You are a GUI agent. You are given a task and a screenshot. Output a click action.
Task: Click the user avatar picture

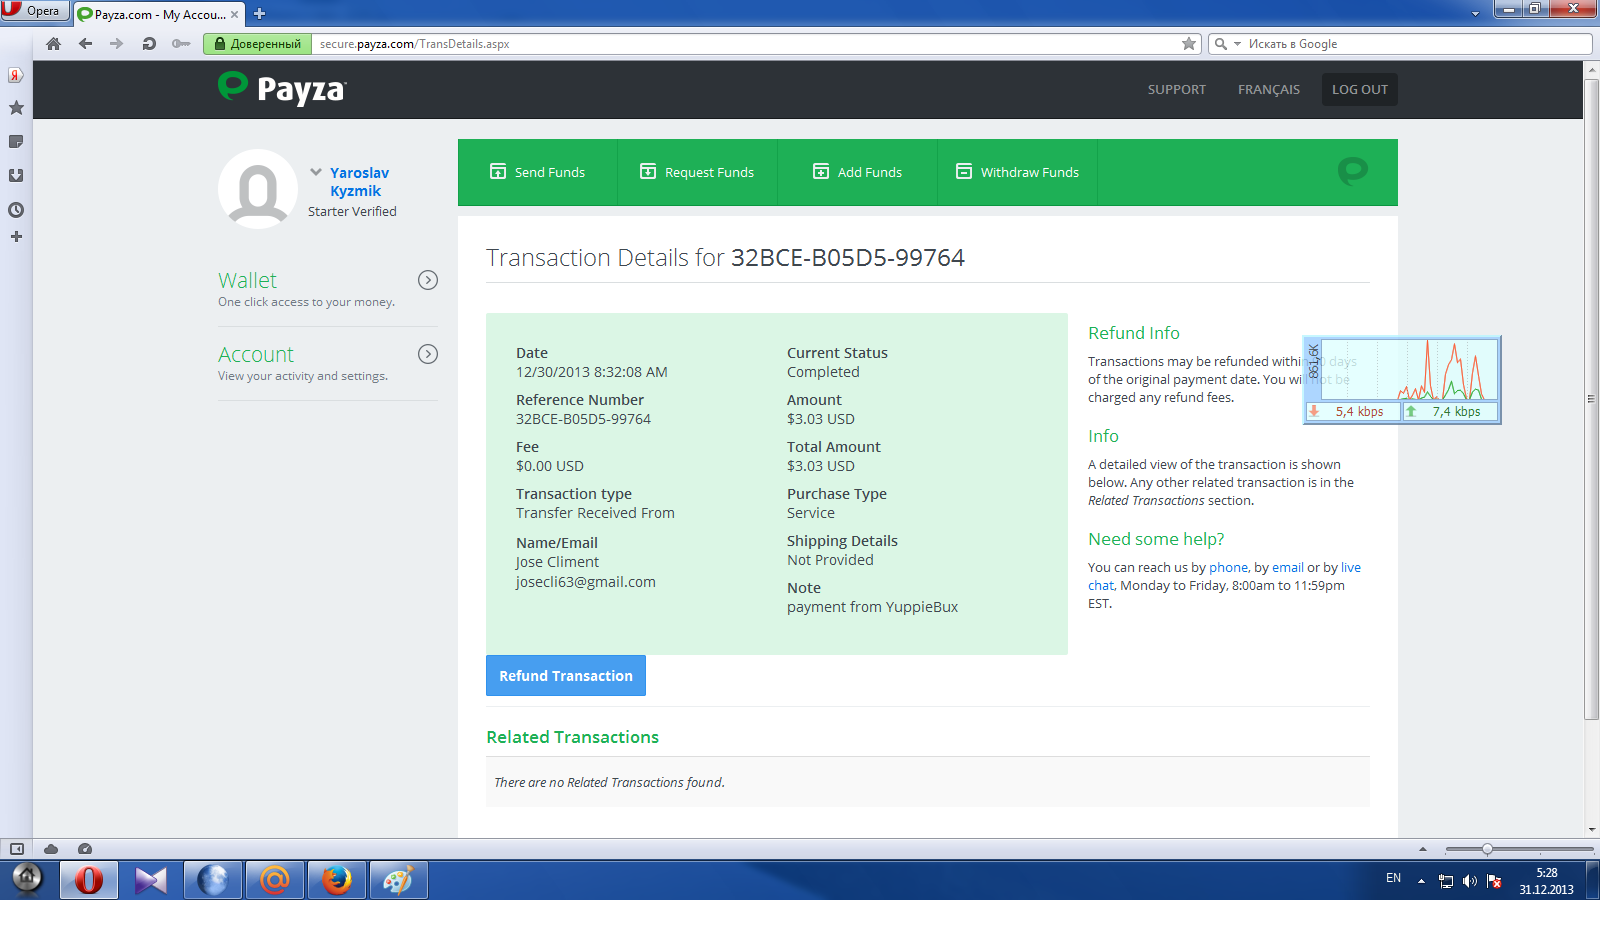pyautogui.click(x=258, y=189)
